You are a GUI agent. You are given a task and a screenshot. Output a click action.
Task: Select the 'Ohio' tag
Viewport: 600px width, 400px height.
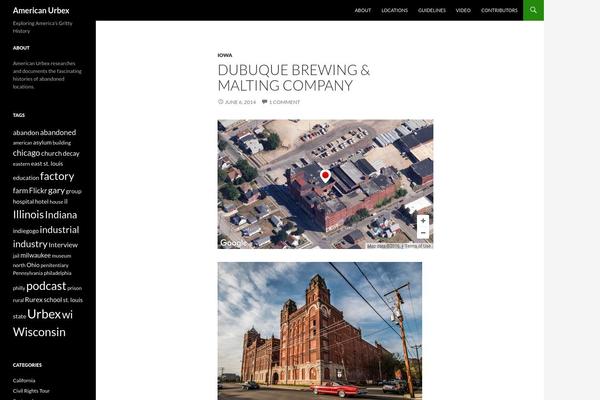(x=33, y=265)
